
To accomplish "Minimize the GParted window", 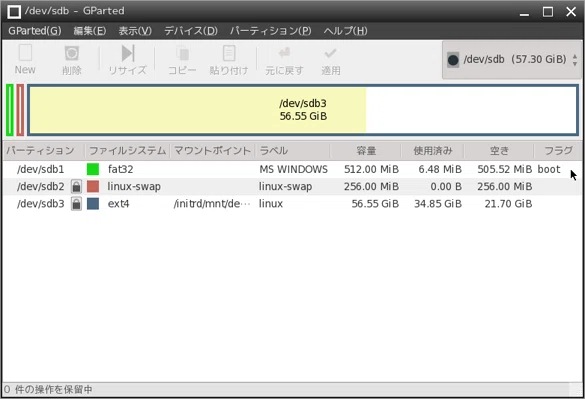I will pos(524,12).
